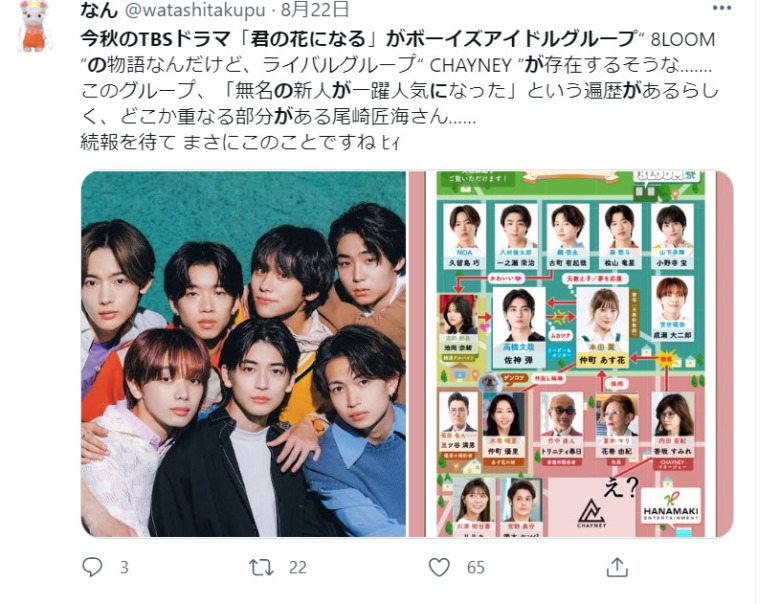Click the reply count number 3
This screenshot has height=604, width=780.
coord(124,568)
